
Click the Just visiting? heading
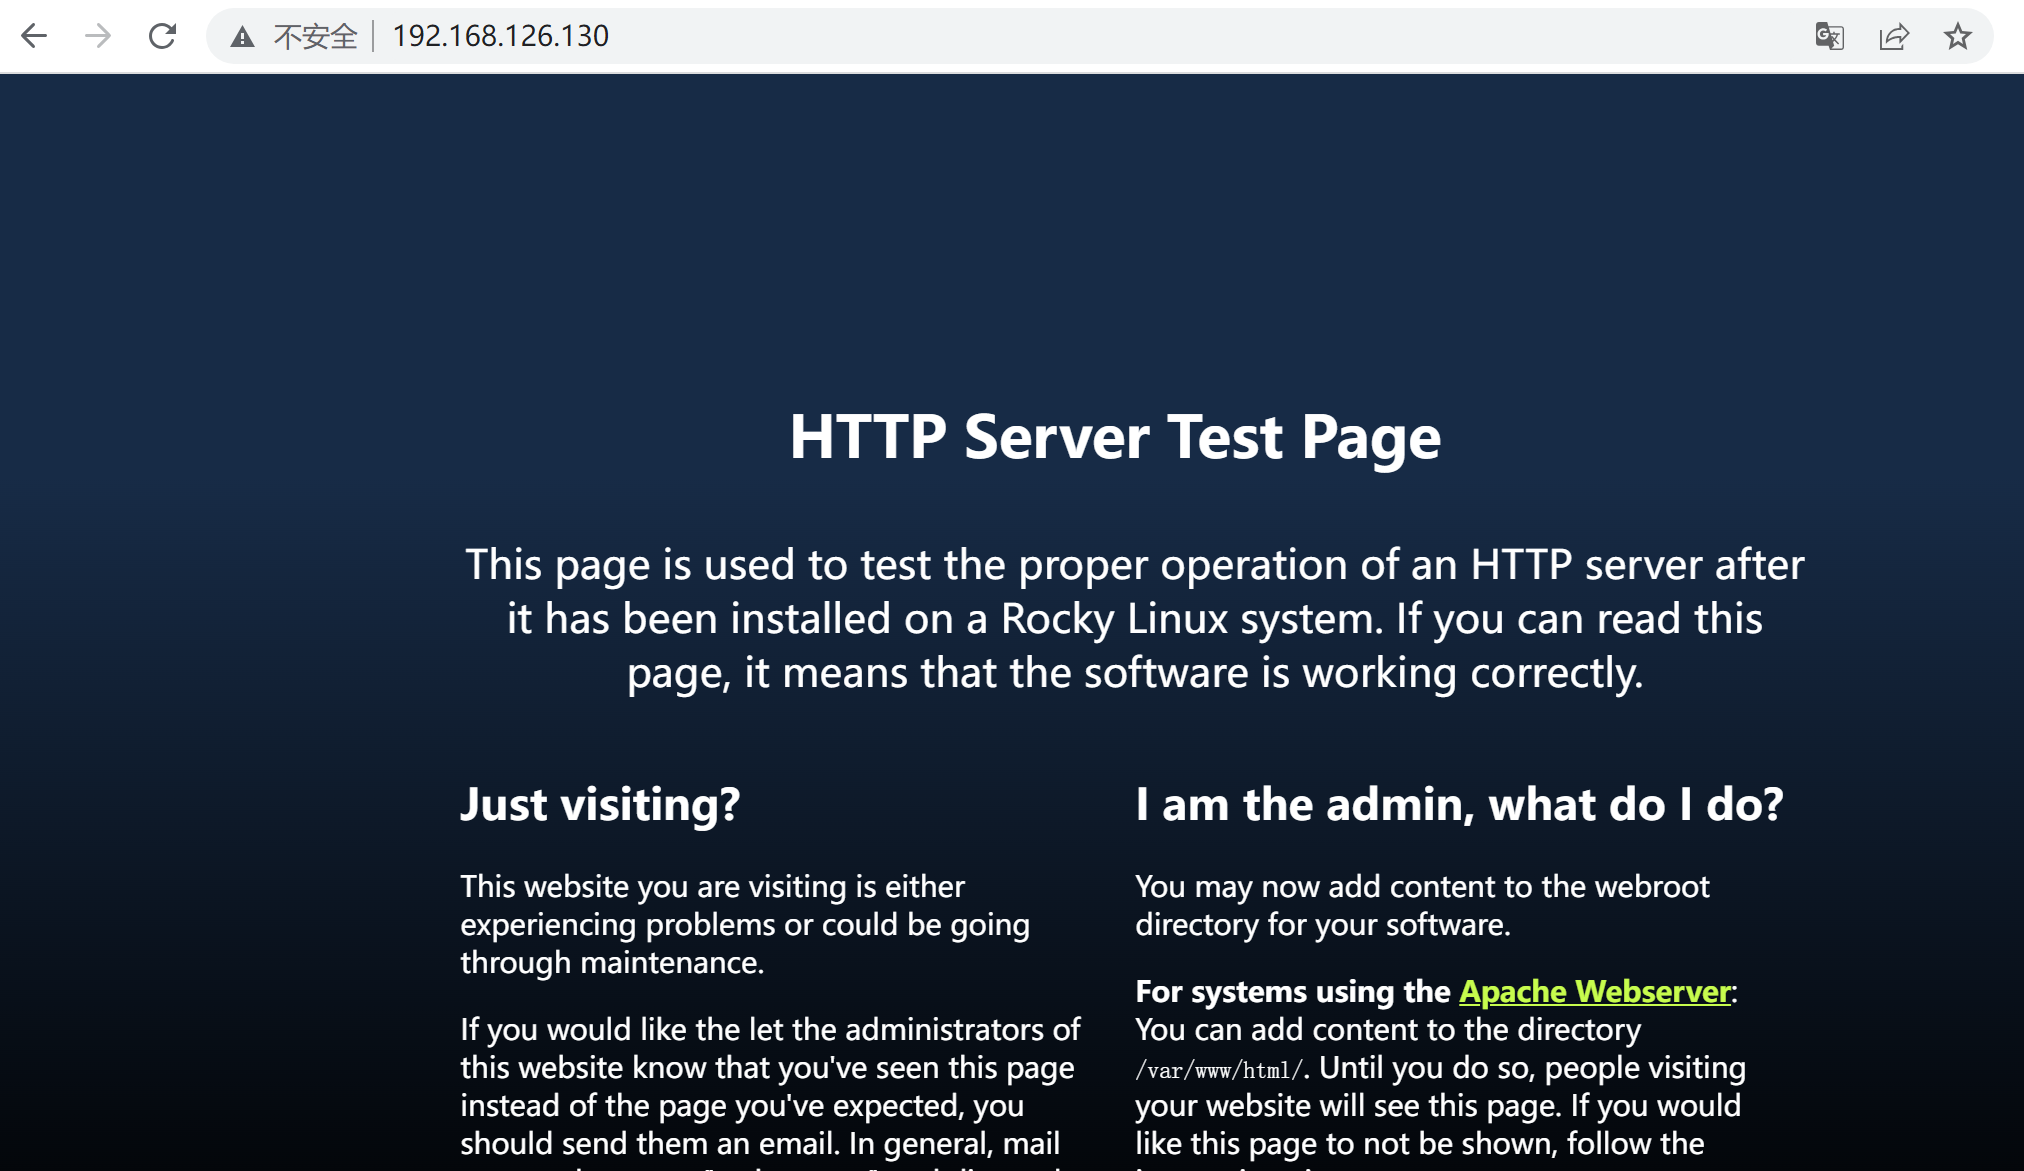(x=600, y=804)
